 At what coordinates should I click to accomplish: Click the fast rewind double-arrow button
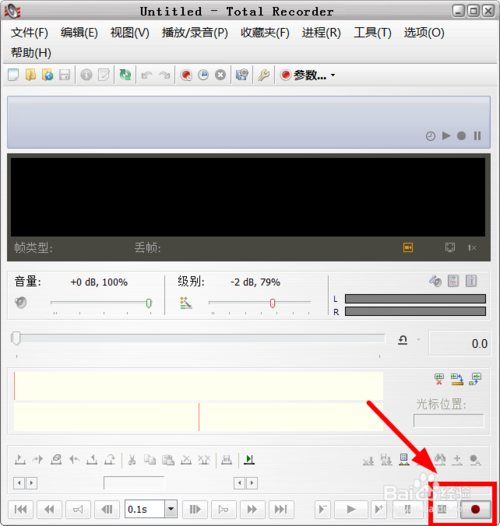pos(49,509)
